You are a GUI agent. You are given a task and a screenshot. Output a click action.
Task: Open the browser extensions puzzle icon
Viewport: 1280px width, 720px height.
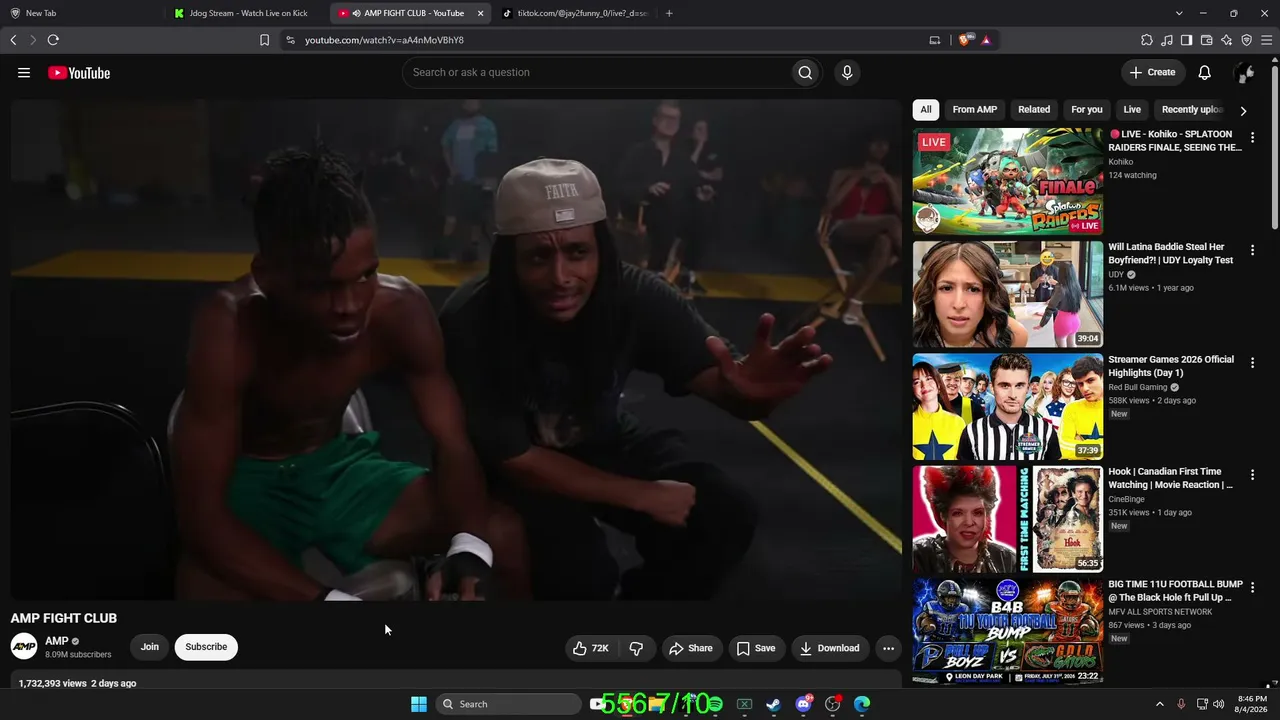click(1147, 40)
